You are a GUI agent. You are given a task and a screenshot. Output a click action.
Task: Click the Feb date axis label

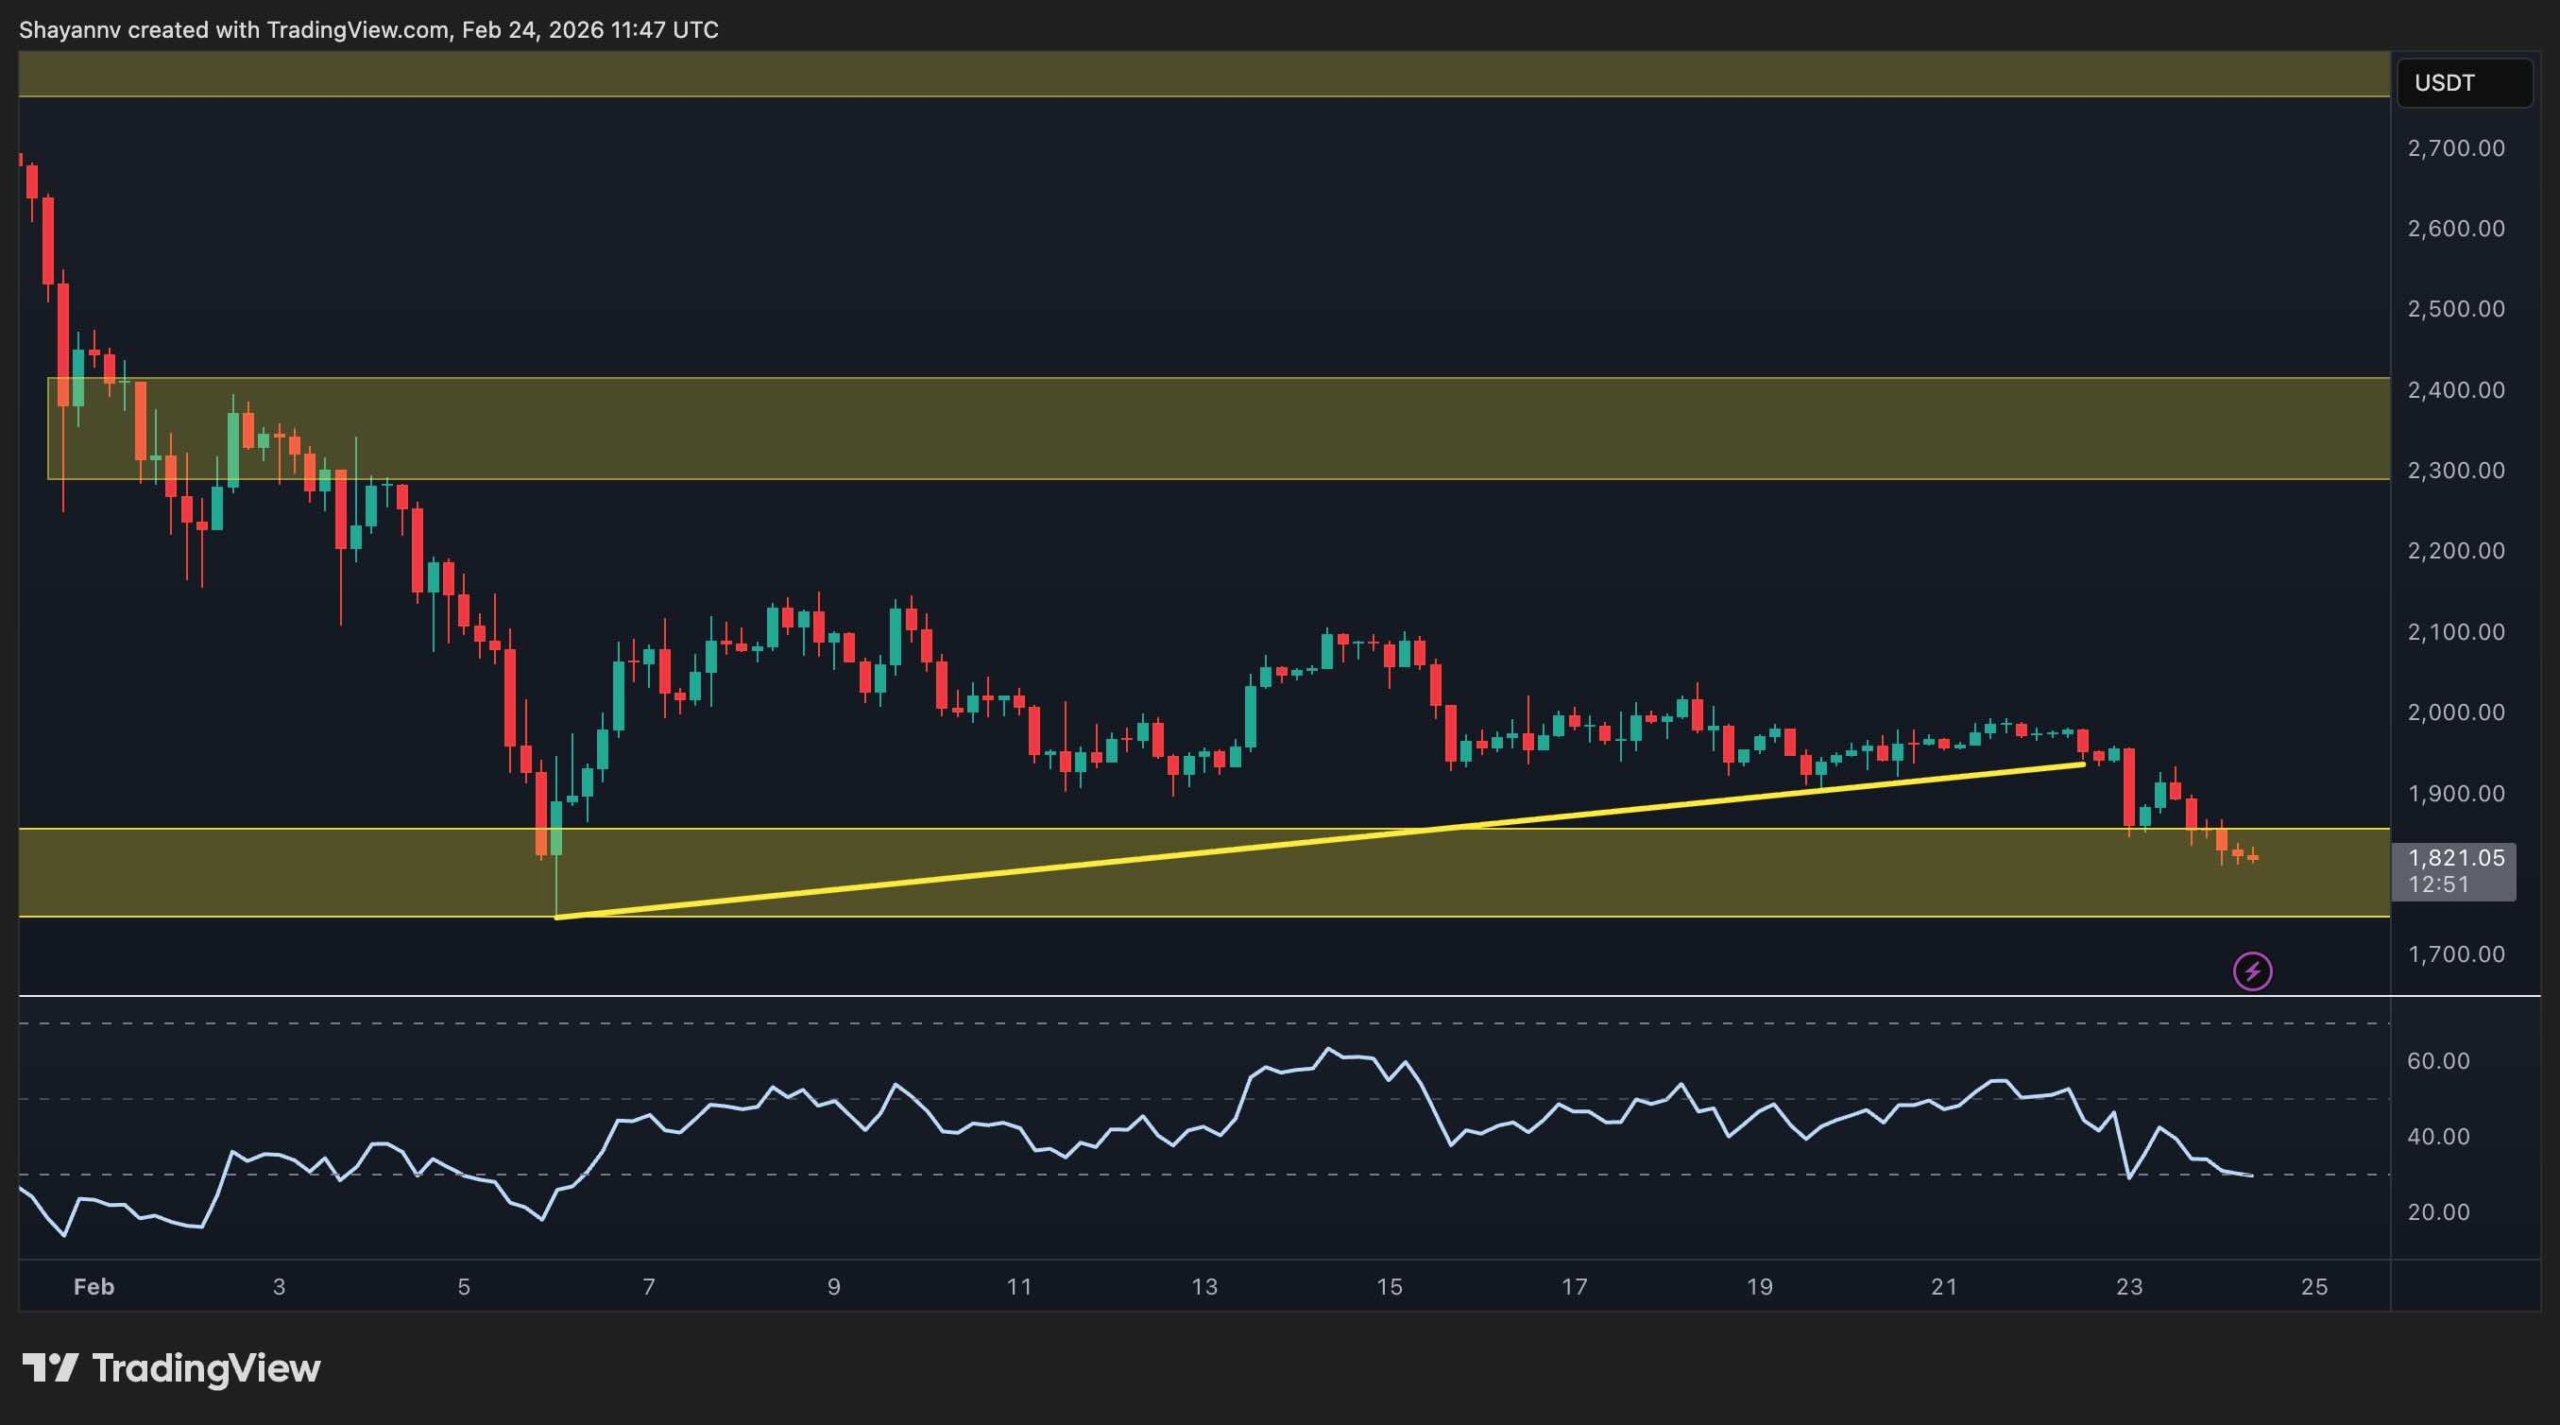(94, 1287)
